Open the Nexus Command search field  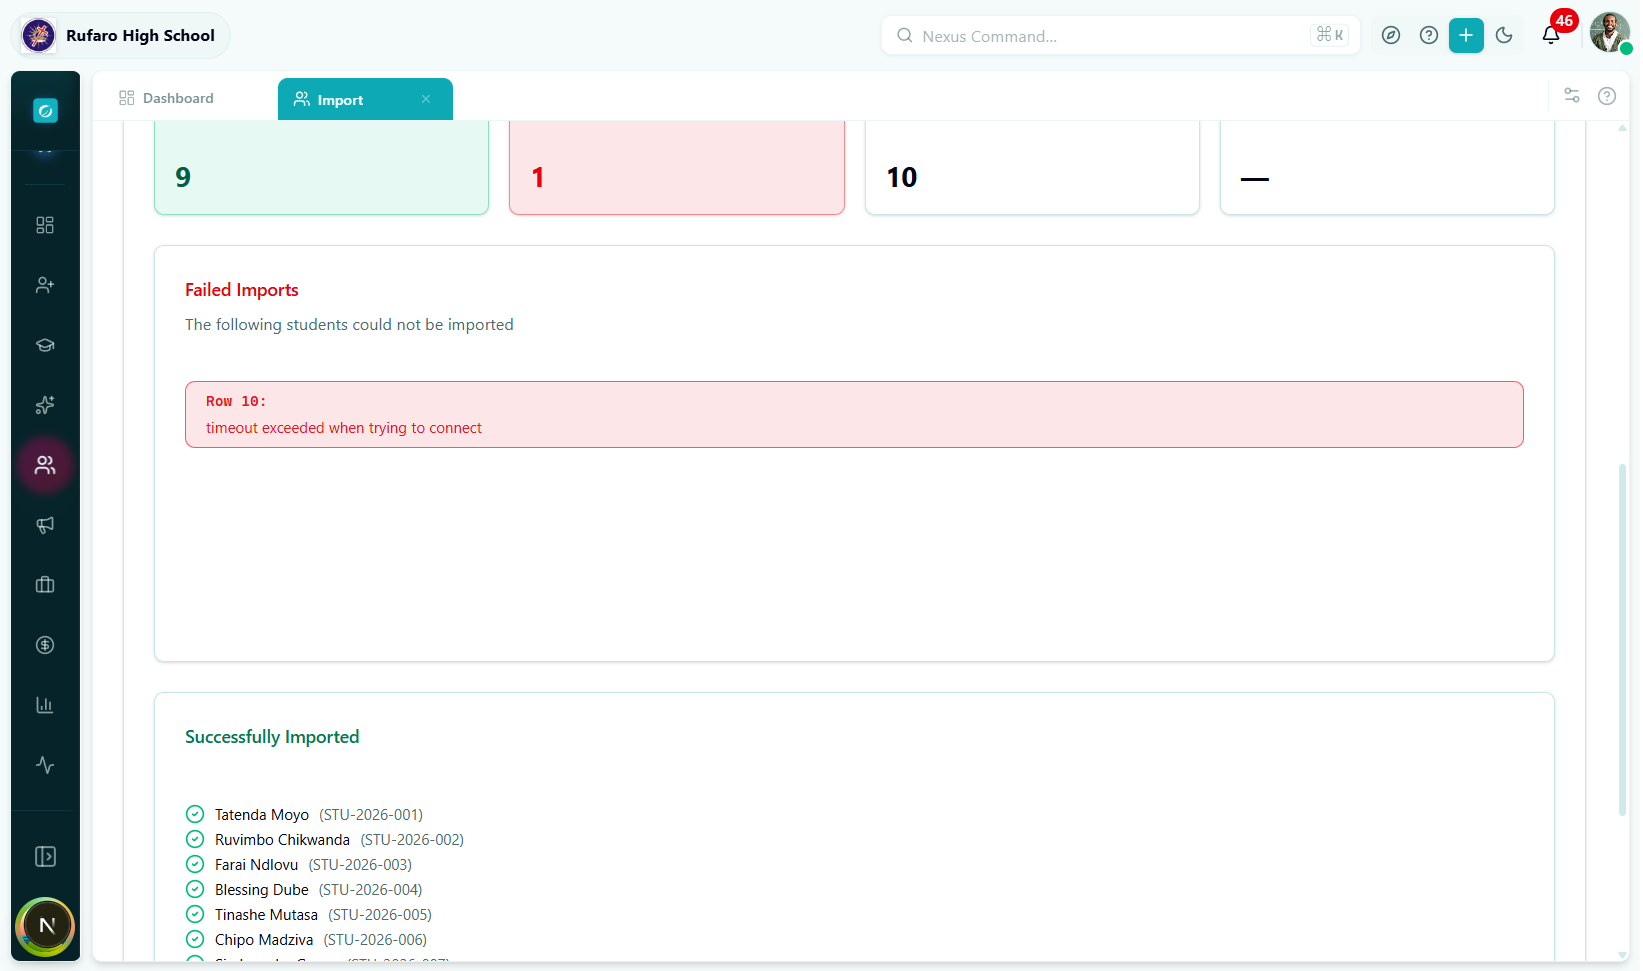click(1120, 36)
